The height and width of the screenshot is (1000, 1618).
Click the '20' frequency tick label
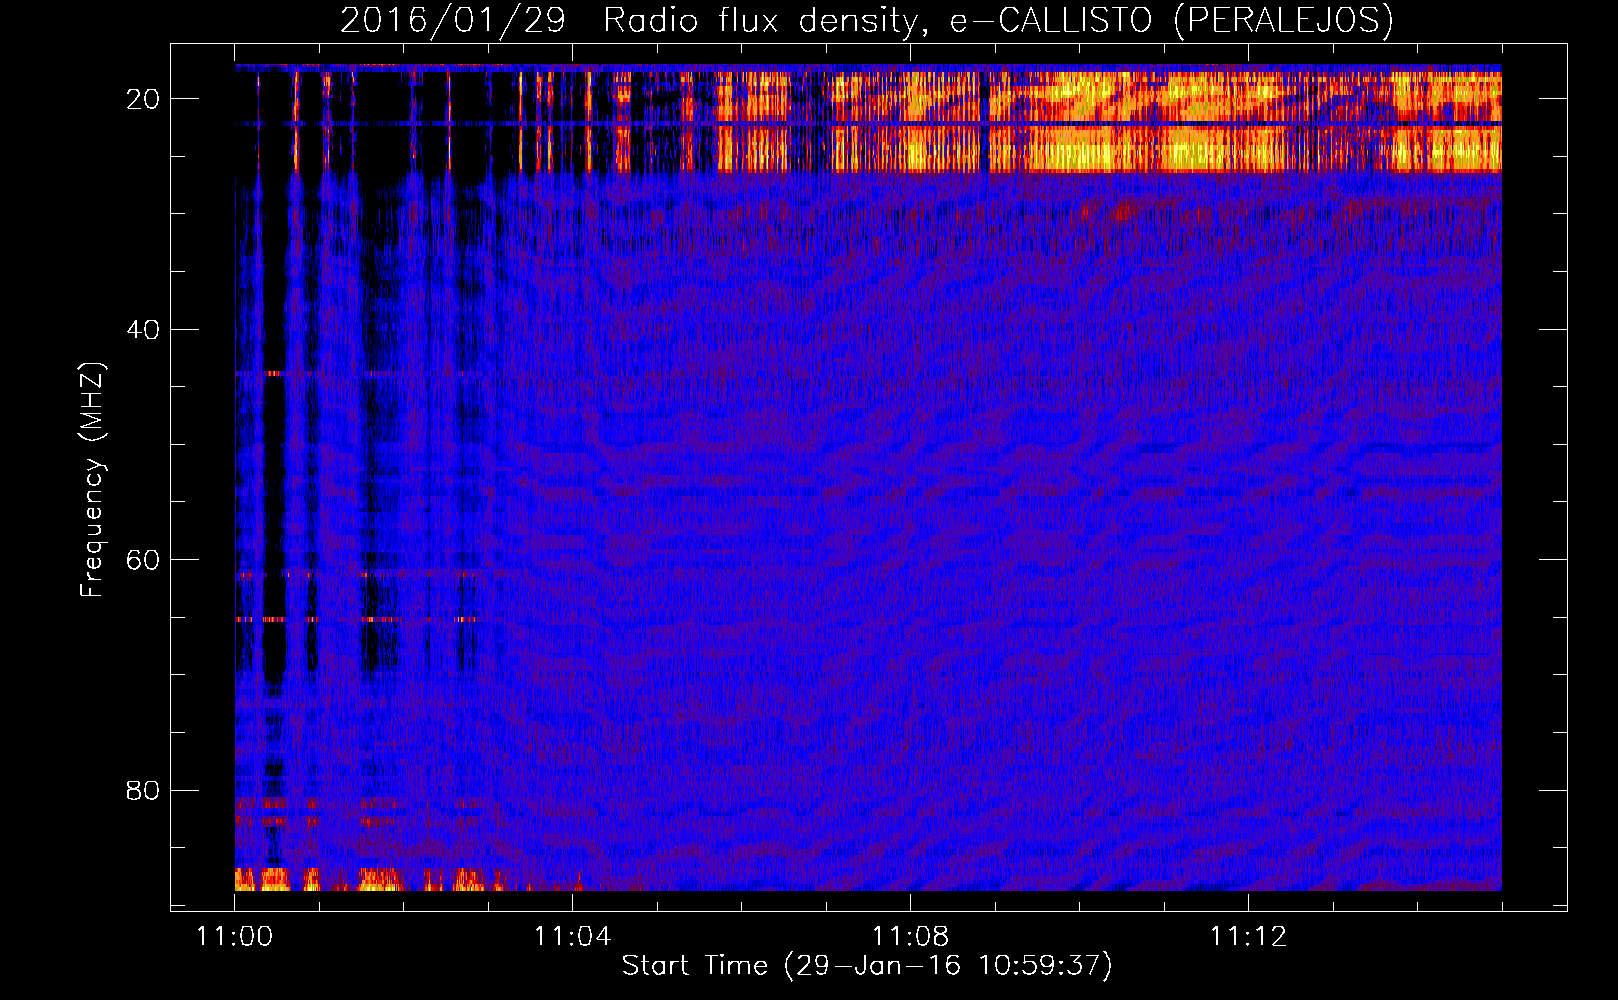pyautogui.click(x=143, y=99)
